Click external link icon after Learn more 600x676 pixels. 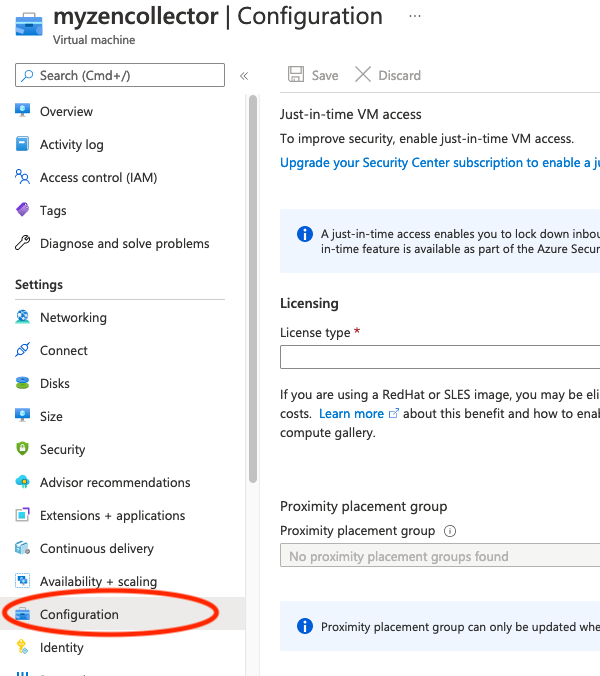(x=394, y=413)
